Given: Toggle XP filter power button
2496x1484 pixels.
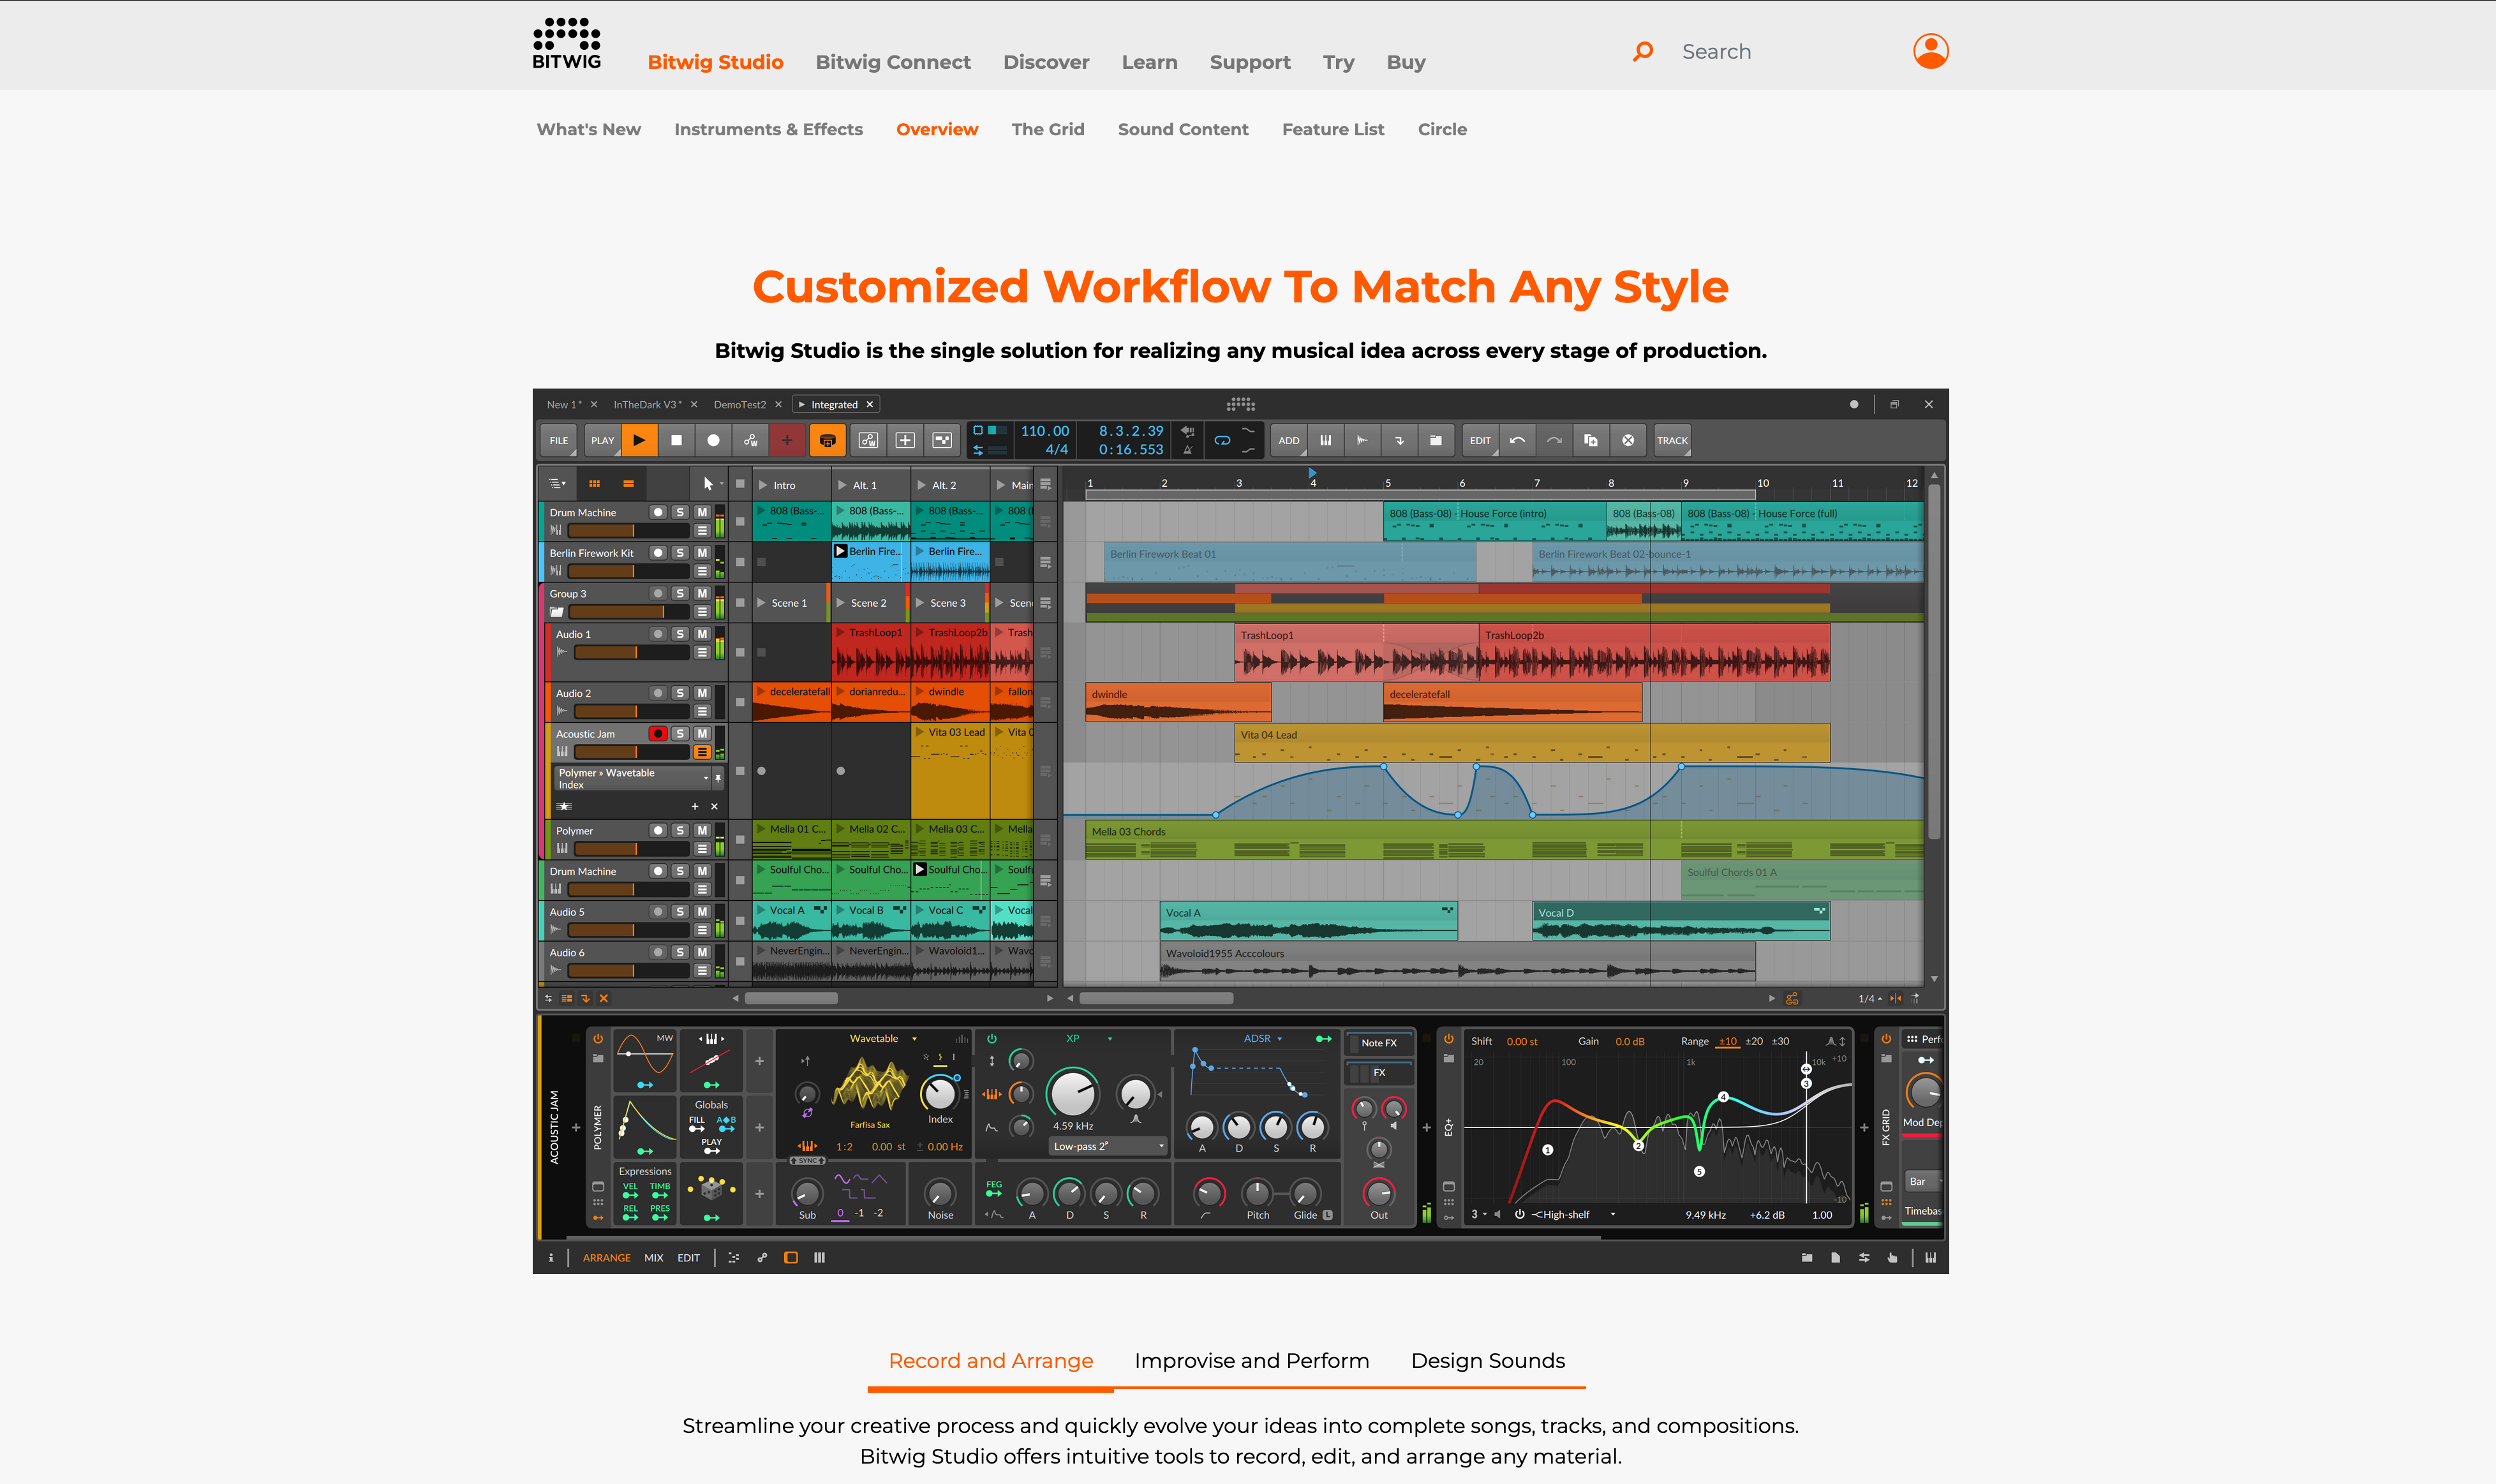Looking at the screenshot, I should point(992,1039).
